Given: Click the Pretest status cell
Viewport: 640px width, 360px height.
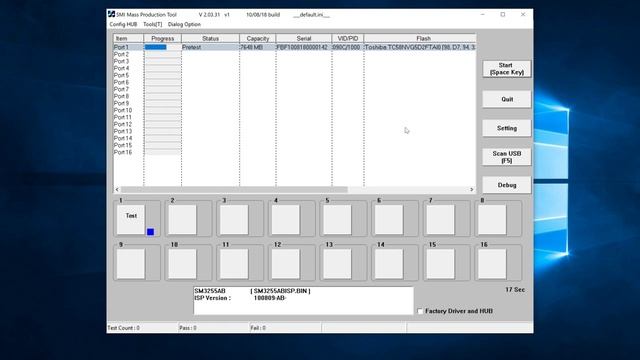Looking at the screenshot, I should pyautogui.click(x=210, y=47).
